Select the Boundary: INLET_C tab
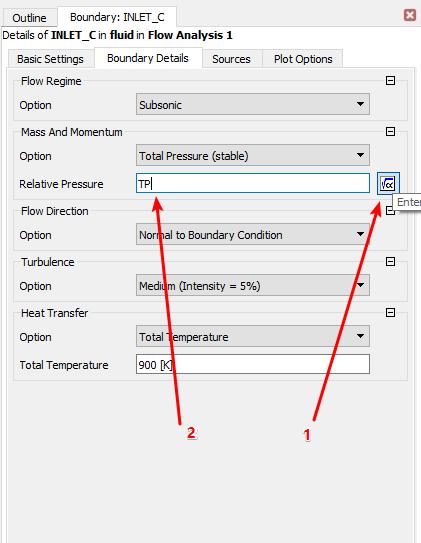Viewport: 421px width, 543px height. (117, 17)
